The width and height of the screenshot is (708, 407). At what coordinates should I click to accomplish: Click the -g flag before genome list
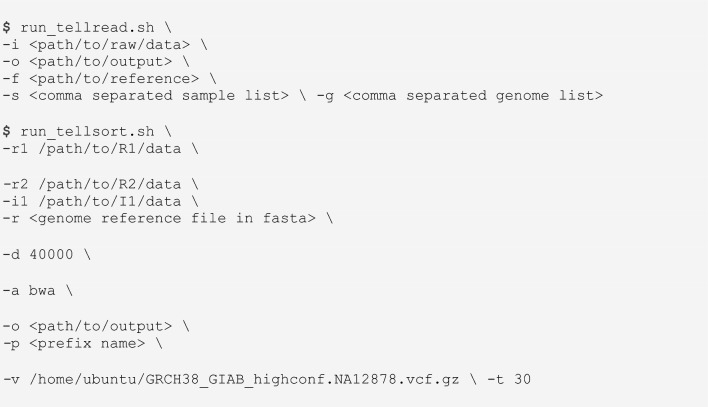point(325,96)
